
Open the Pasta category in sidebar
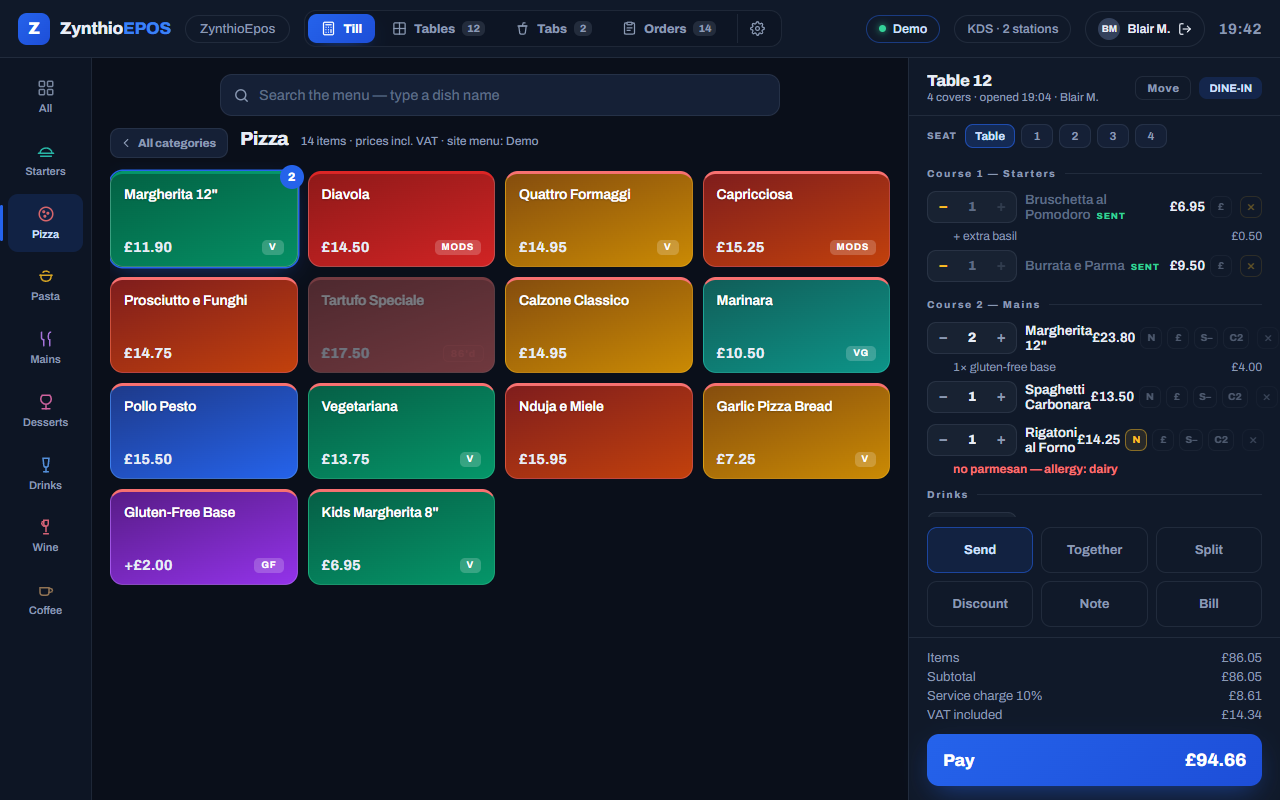pyautogui.click(x=45, y=285)
